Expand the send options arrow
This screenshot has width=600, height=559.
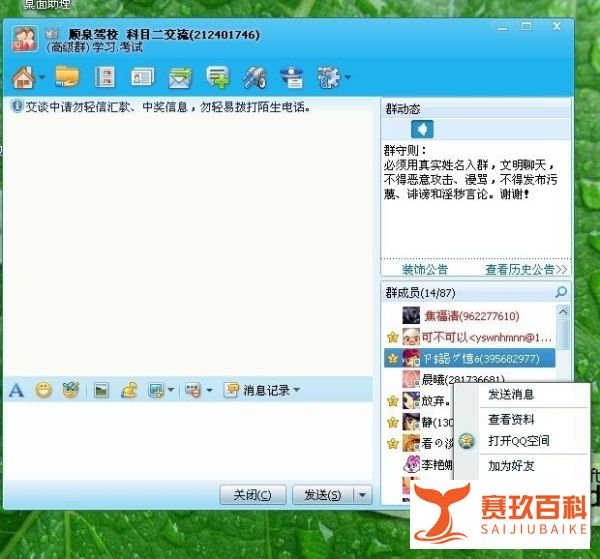(363, 495)
